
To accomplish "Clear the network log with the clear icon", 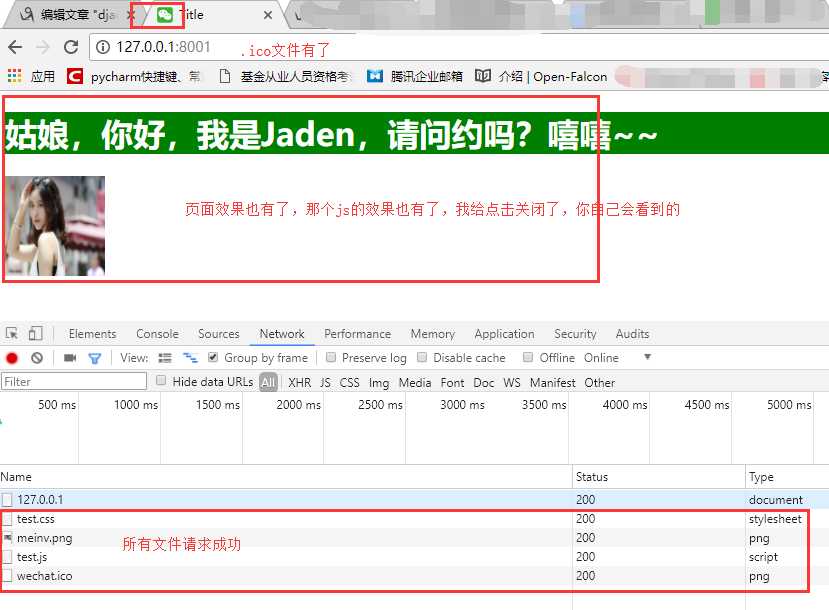I will [36, 358].
